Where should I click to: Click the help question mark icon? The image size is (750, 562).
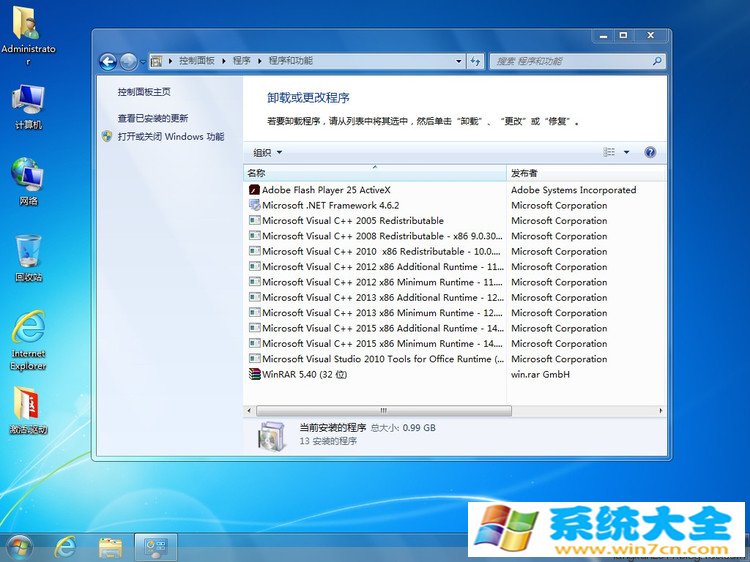pyautogui.click(x=650, y=153)
